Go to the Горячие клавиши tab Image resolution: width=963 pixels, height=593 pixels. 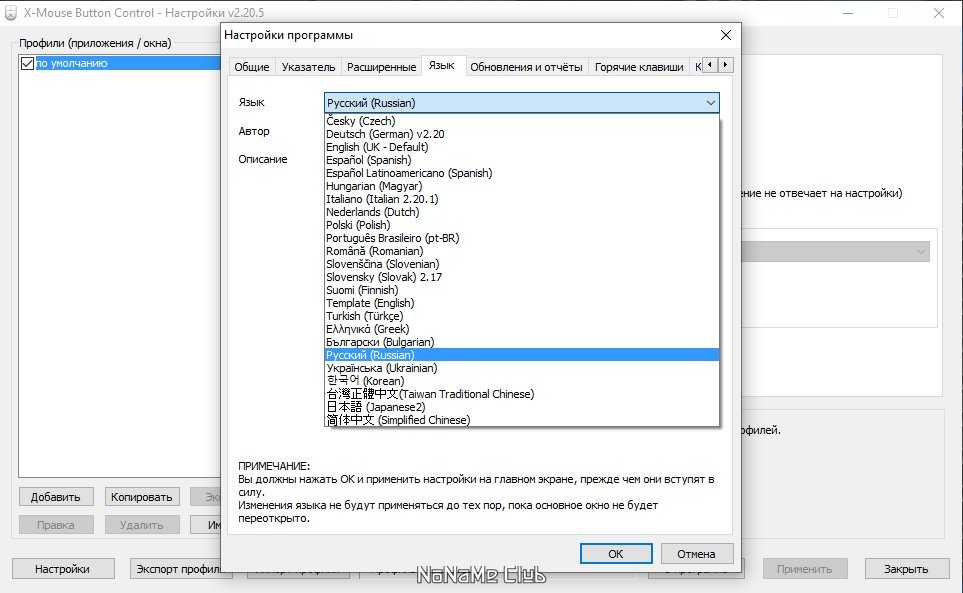(639, 67)
